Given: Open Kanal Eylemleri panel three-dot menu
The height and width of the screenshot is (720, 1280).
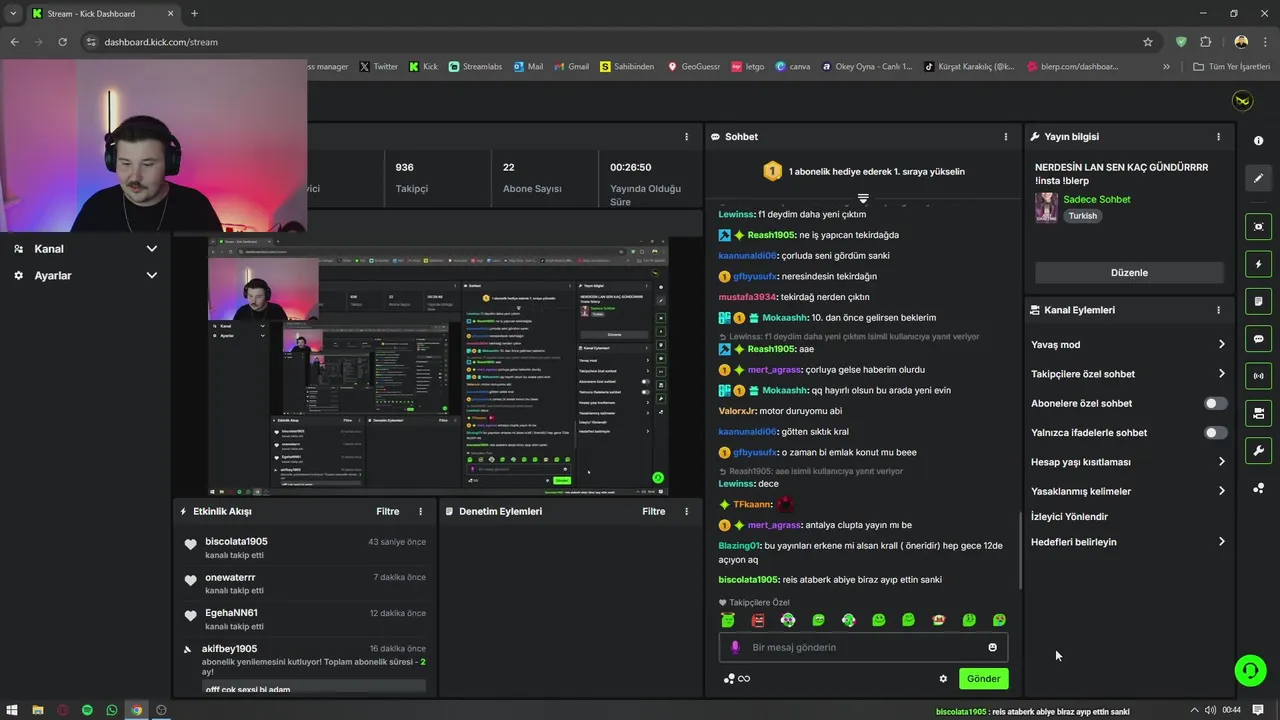Looking at the screenshot, I should click(x=1218, y=310).
